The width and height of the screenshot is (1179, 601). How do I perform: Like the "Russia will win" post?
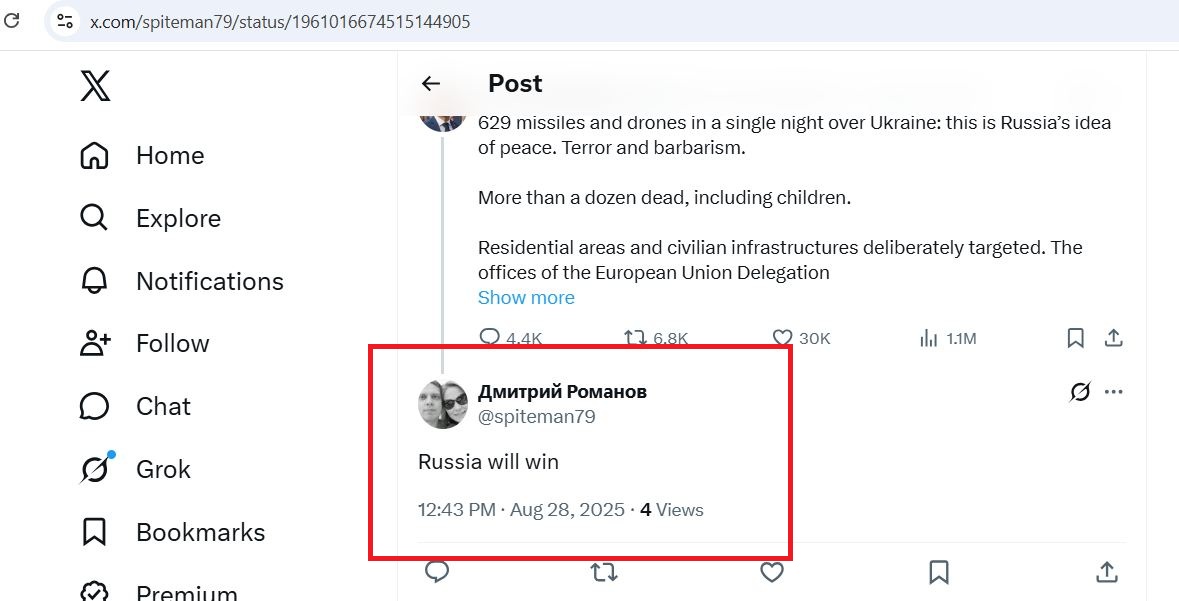(771, 573)
